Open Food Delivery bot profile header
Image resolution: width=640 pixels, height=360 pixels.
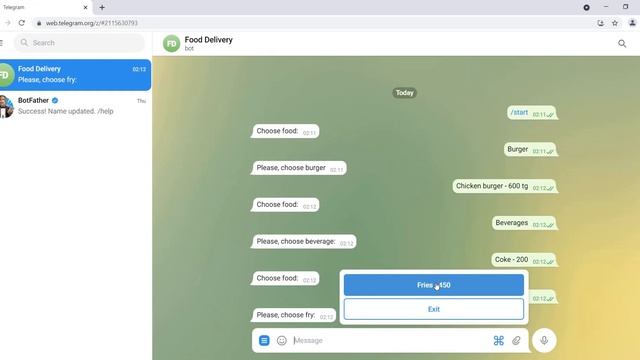[x=208, y=43]
